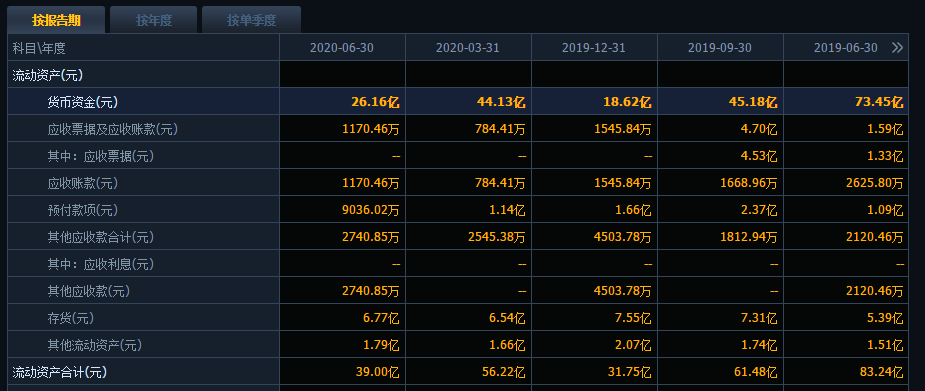Click the 2020-03-31 column header
Viewport: 925px width, 391px height.
(x=468, y=48)
